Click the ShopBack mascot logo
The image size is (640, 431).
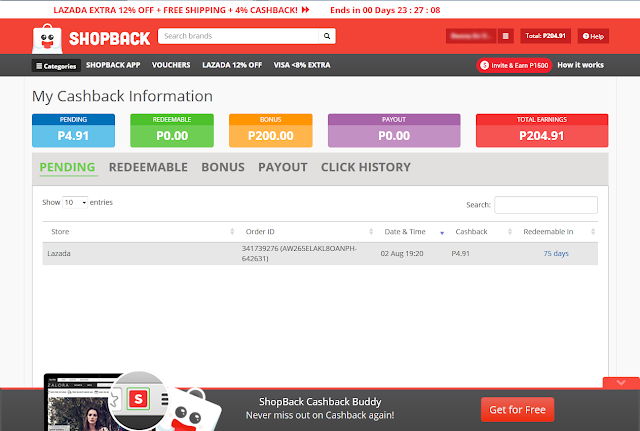(x=47, y=39)
